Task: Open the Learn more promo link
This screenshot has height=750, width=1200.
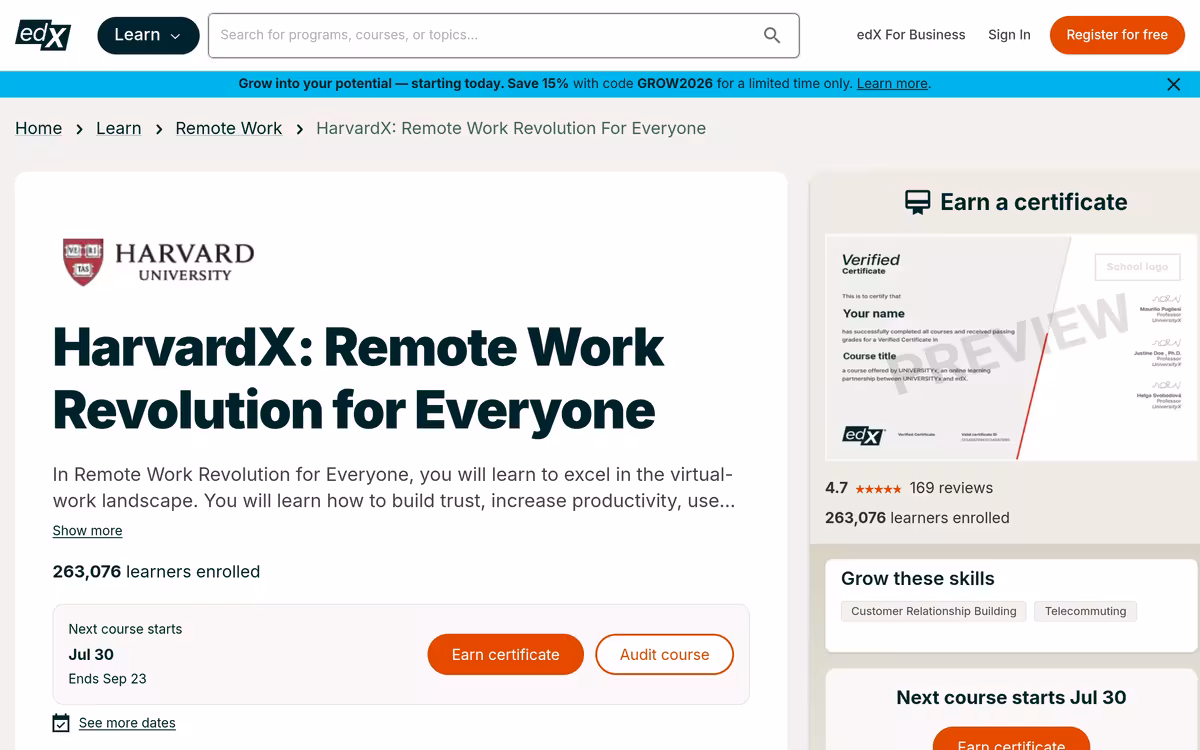Action: tap(892, 84)
